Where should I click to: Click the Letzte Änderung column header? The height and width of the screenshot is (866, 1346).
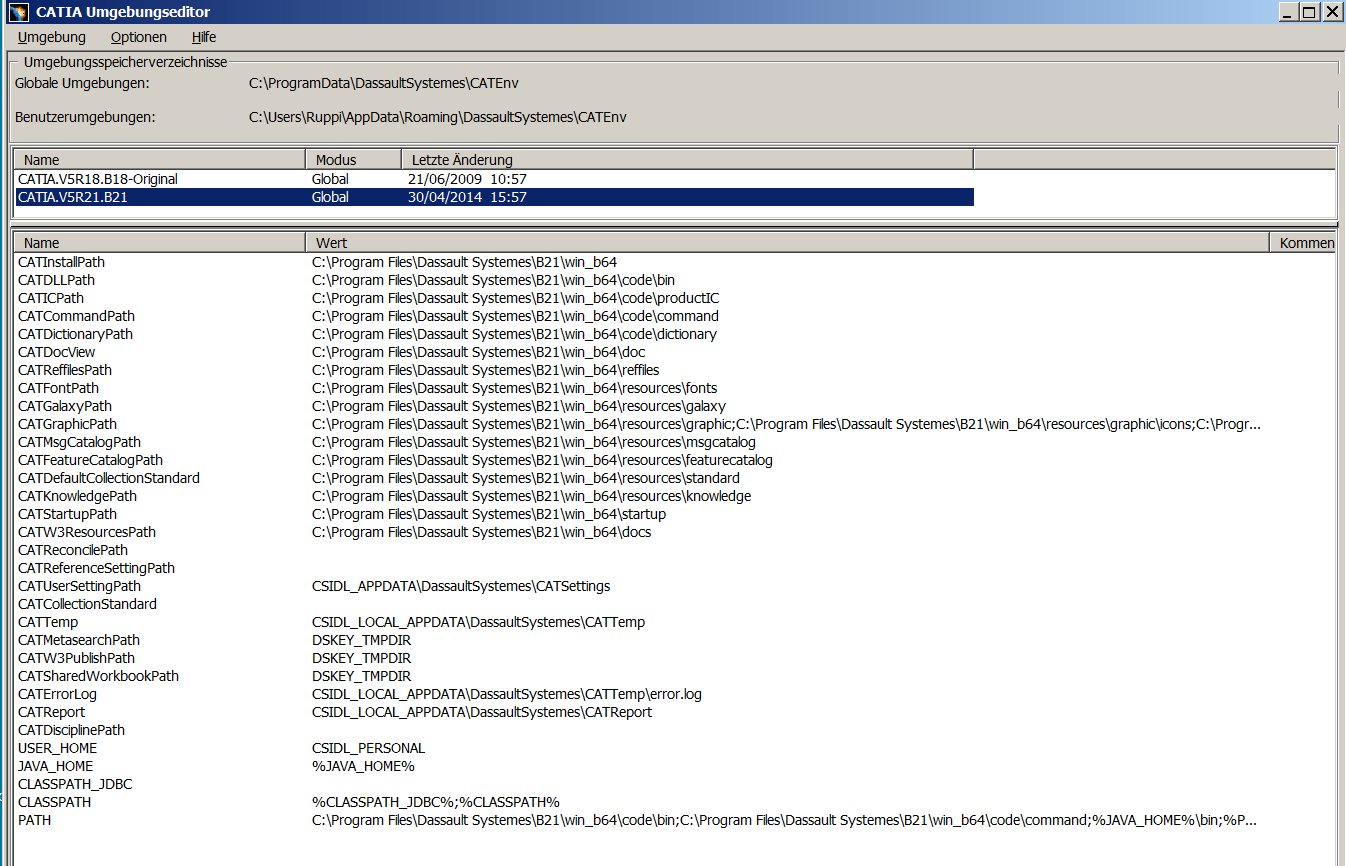point(687,160)
